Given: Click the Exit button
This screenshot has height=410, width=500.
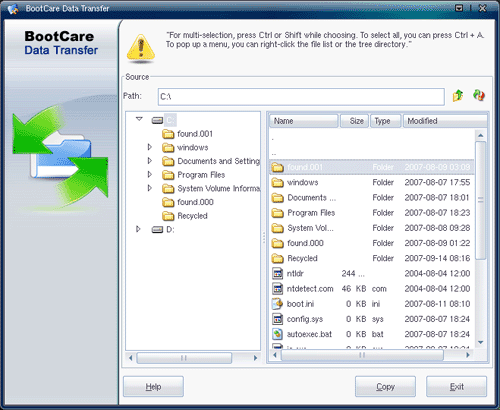Looking at the screenshot, I should click(x=456, y=387).
